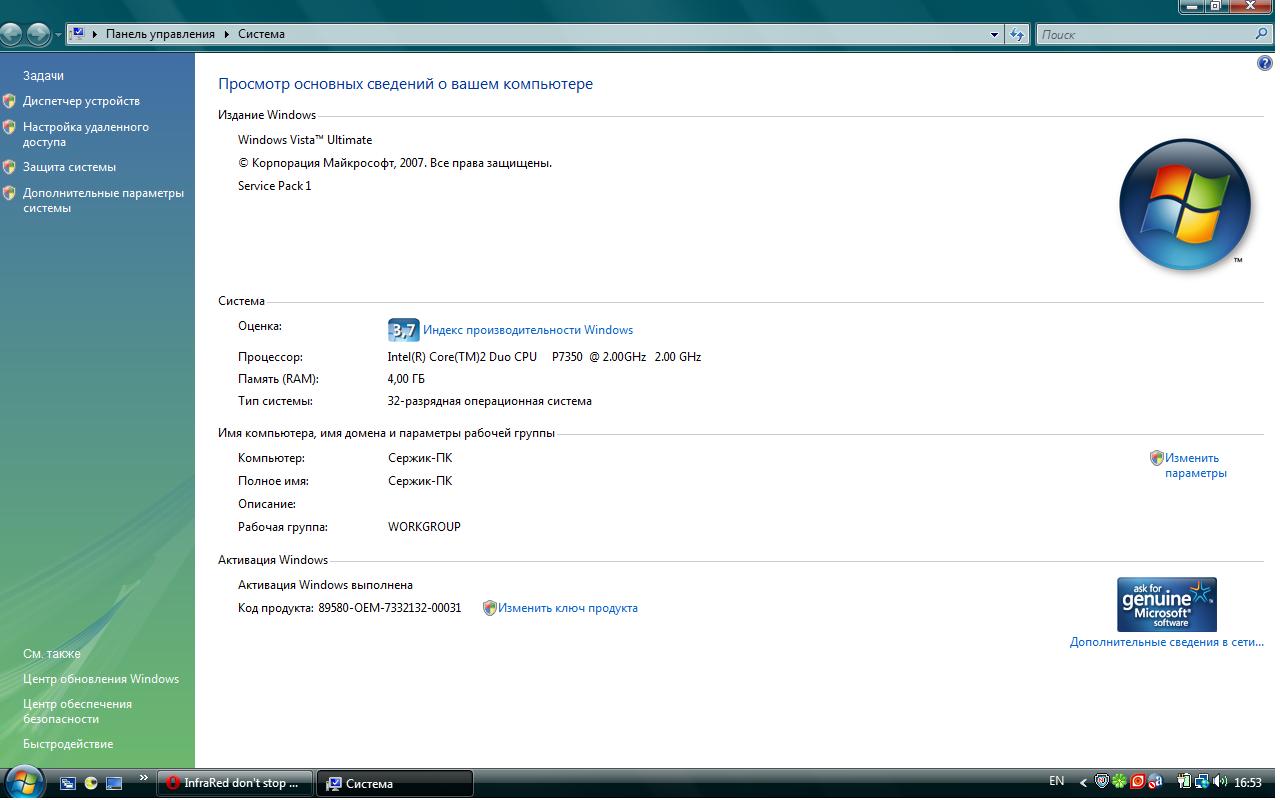Click product ID '89580-OEM-7332132-00031'

pyautogui.click(x=390, y=608)
